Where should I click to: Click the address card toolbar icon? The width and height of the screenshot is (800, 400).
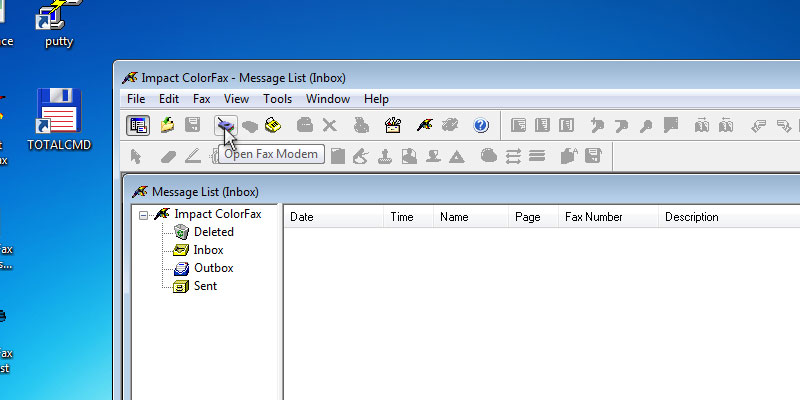393,126
